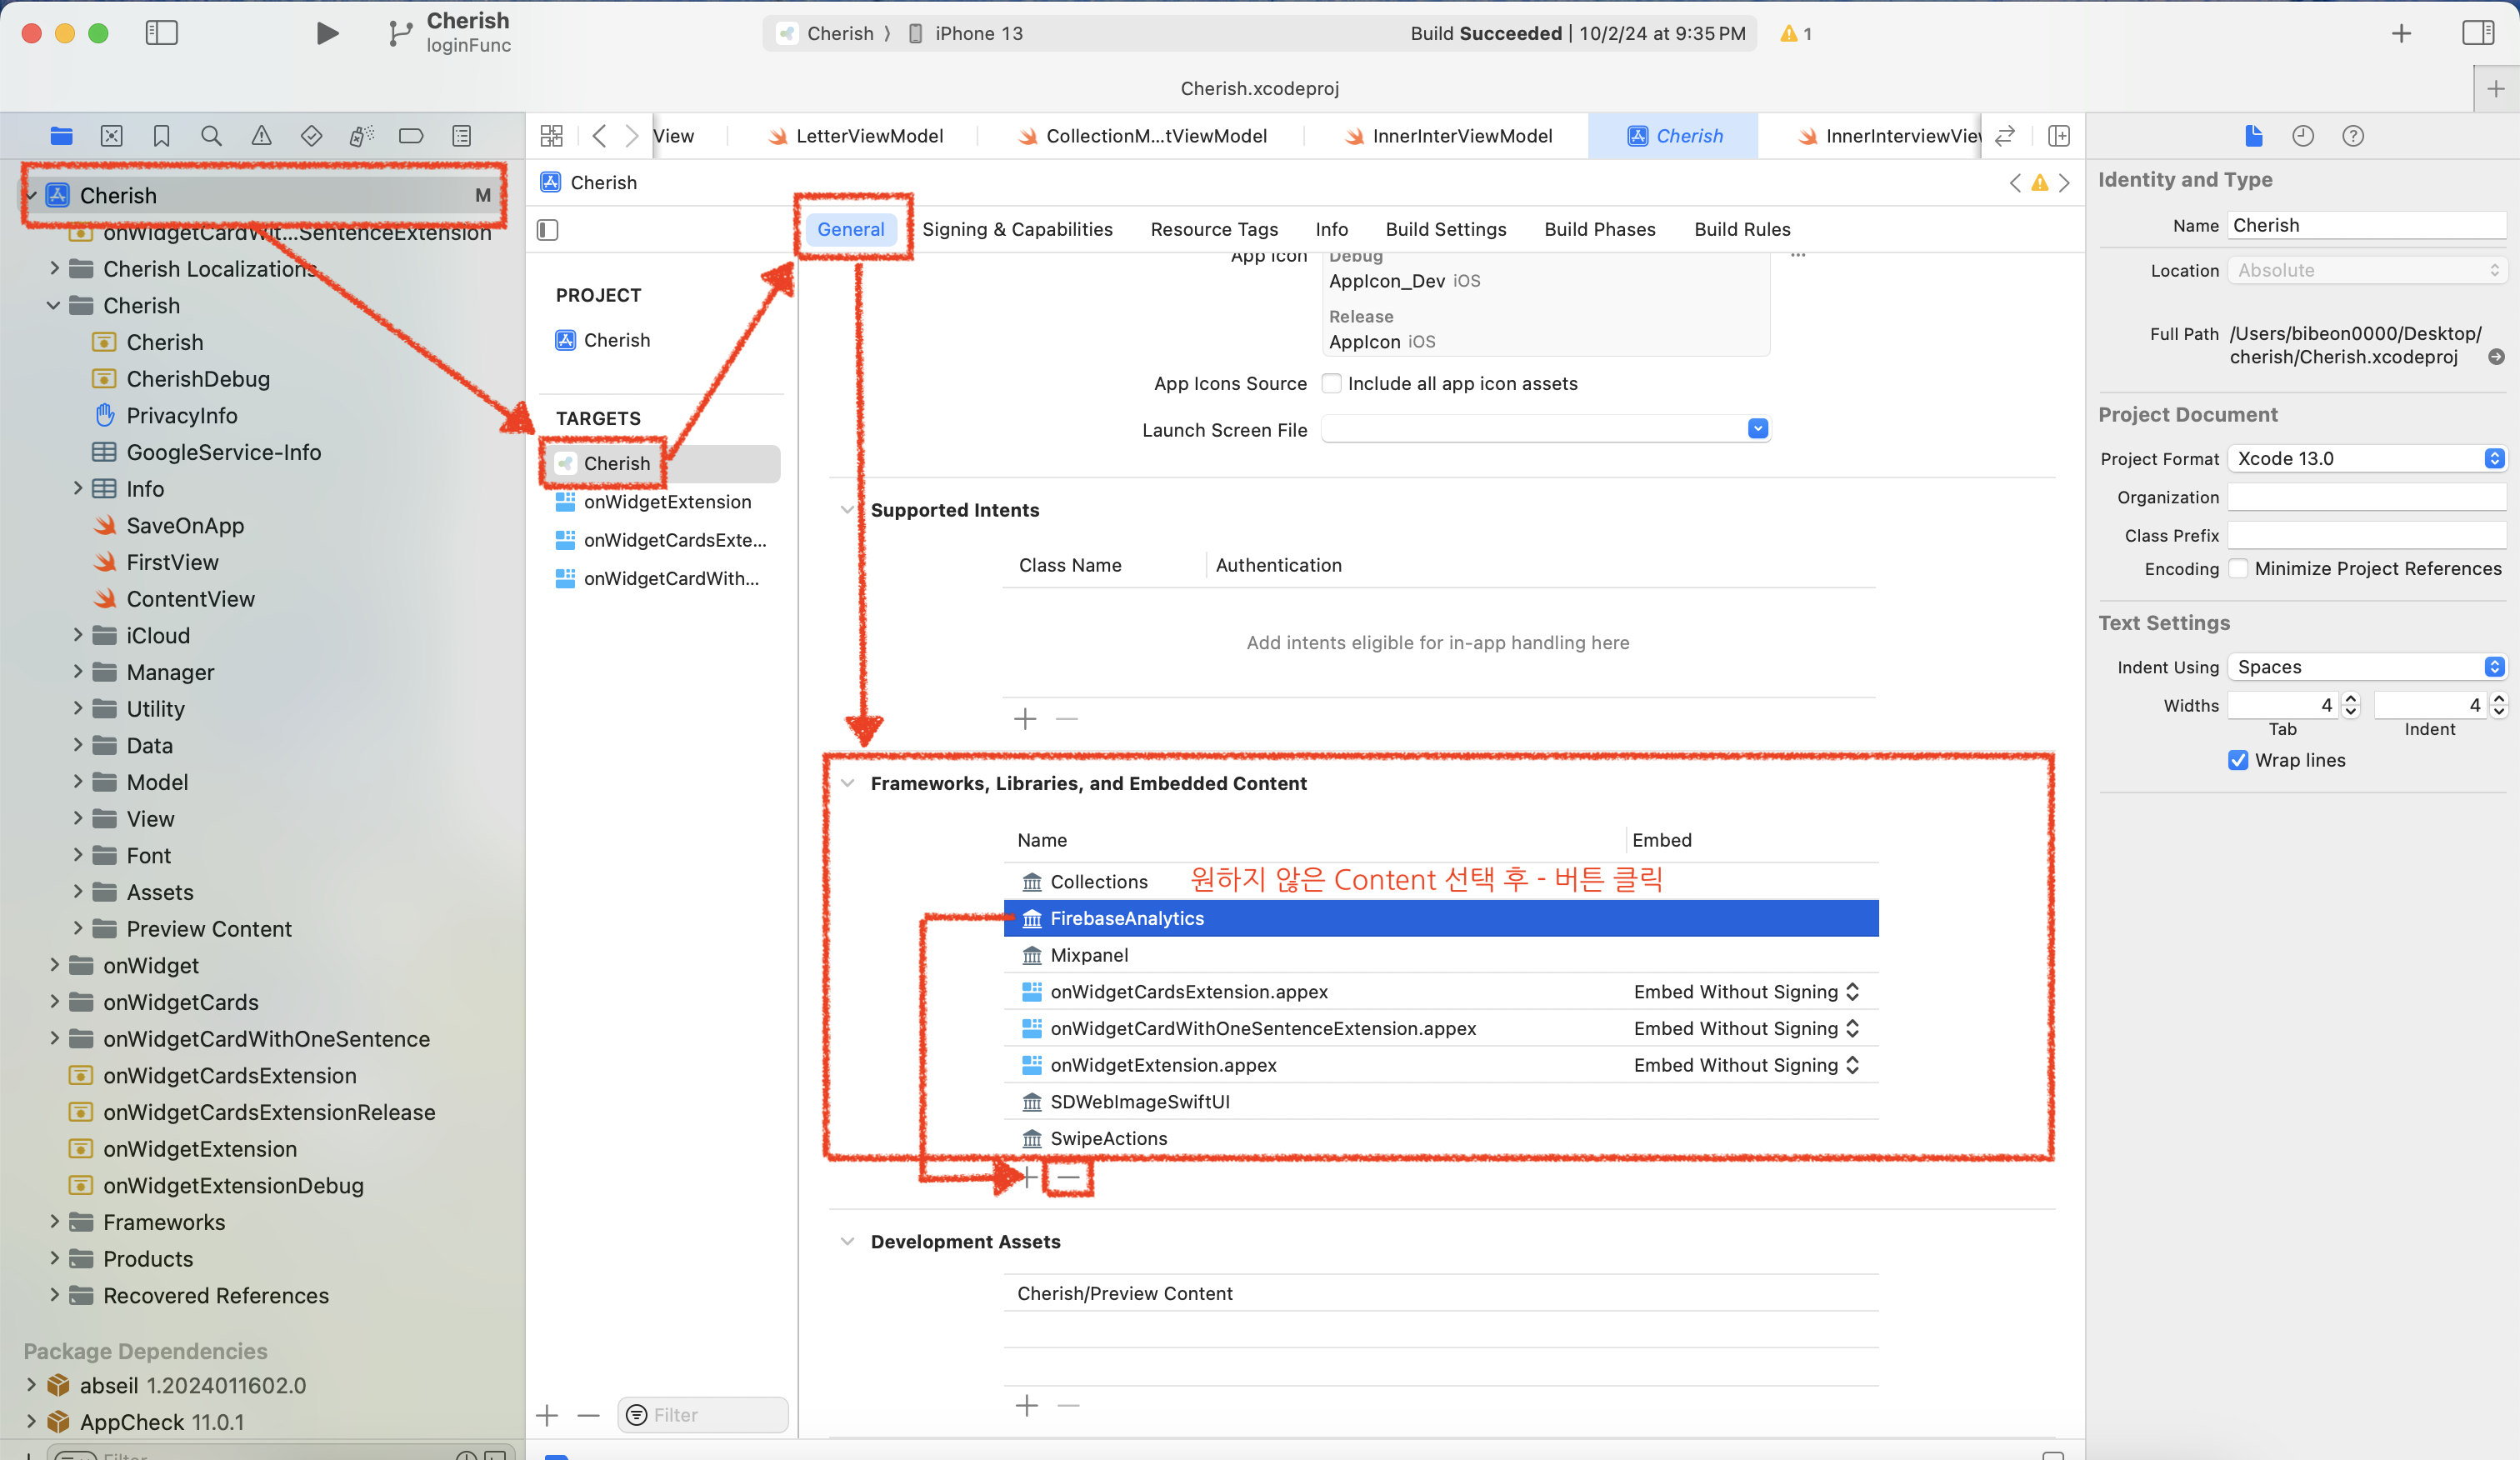Open the find navigator magnifier
2520x1460 pixels.
[211, 136]
